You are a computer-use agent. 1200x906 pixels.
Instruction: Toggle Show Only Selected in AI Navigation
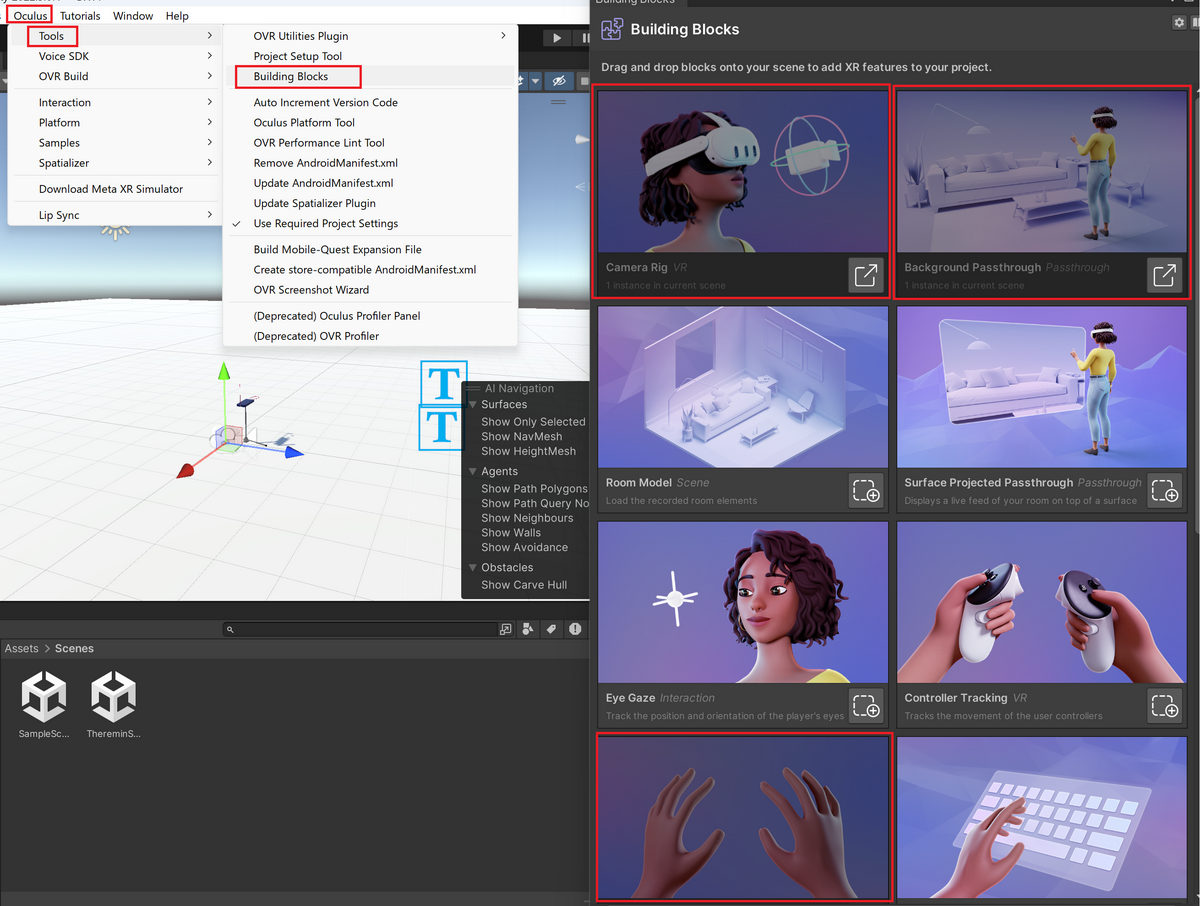(533, 422)
